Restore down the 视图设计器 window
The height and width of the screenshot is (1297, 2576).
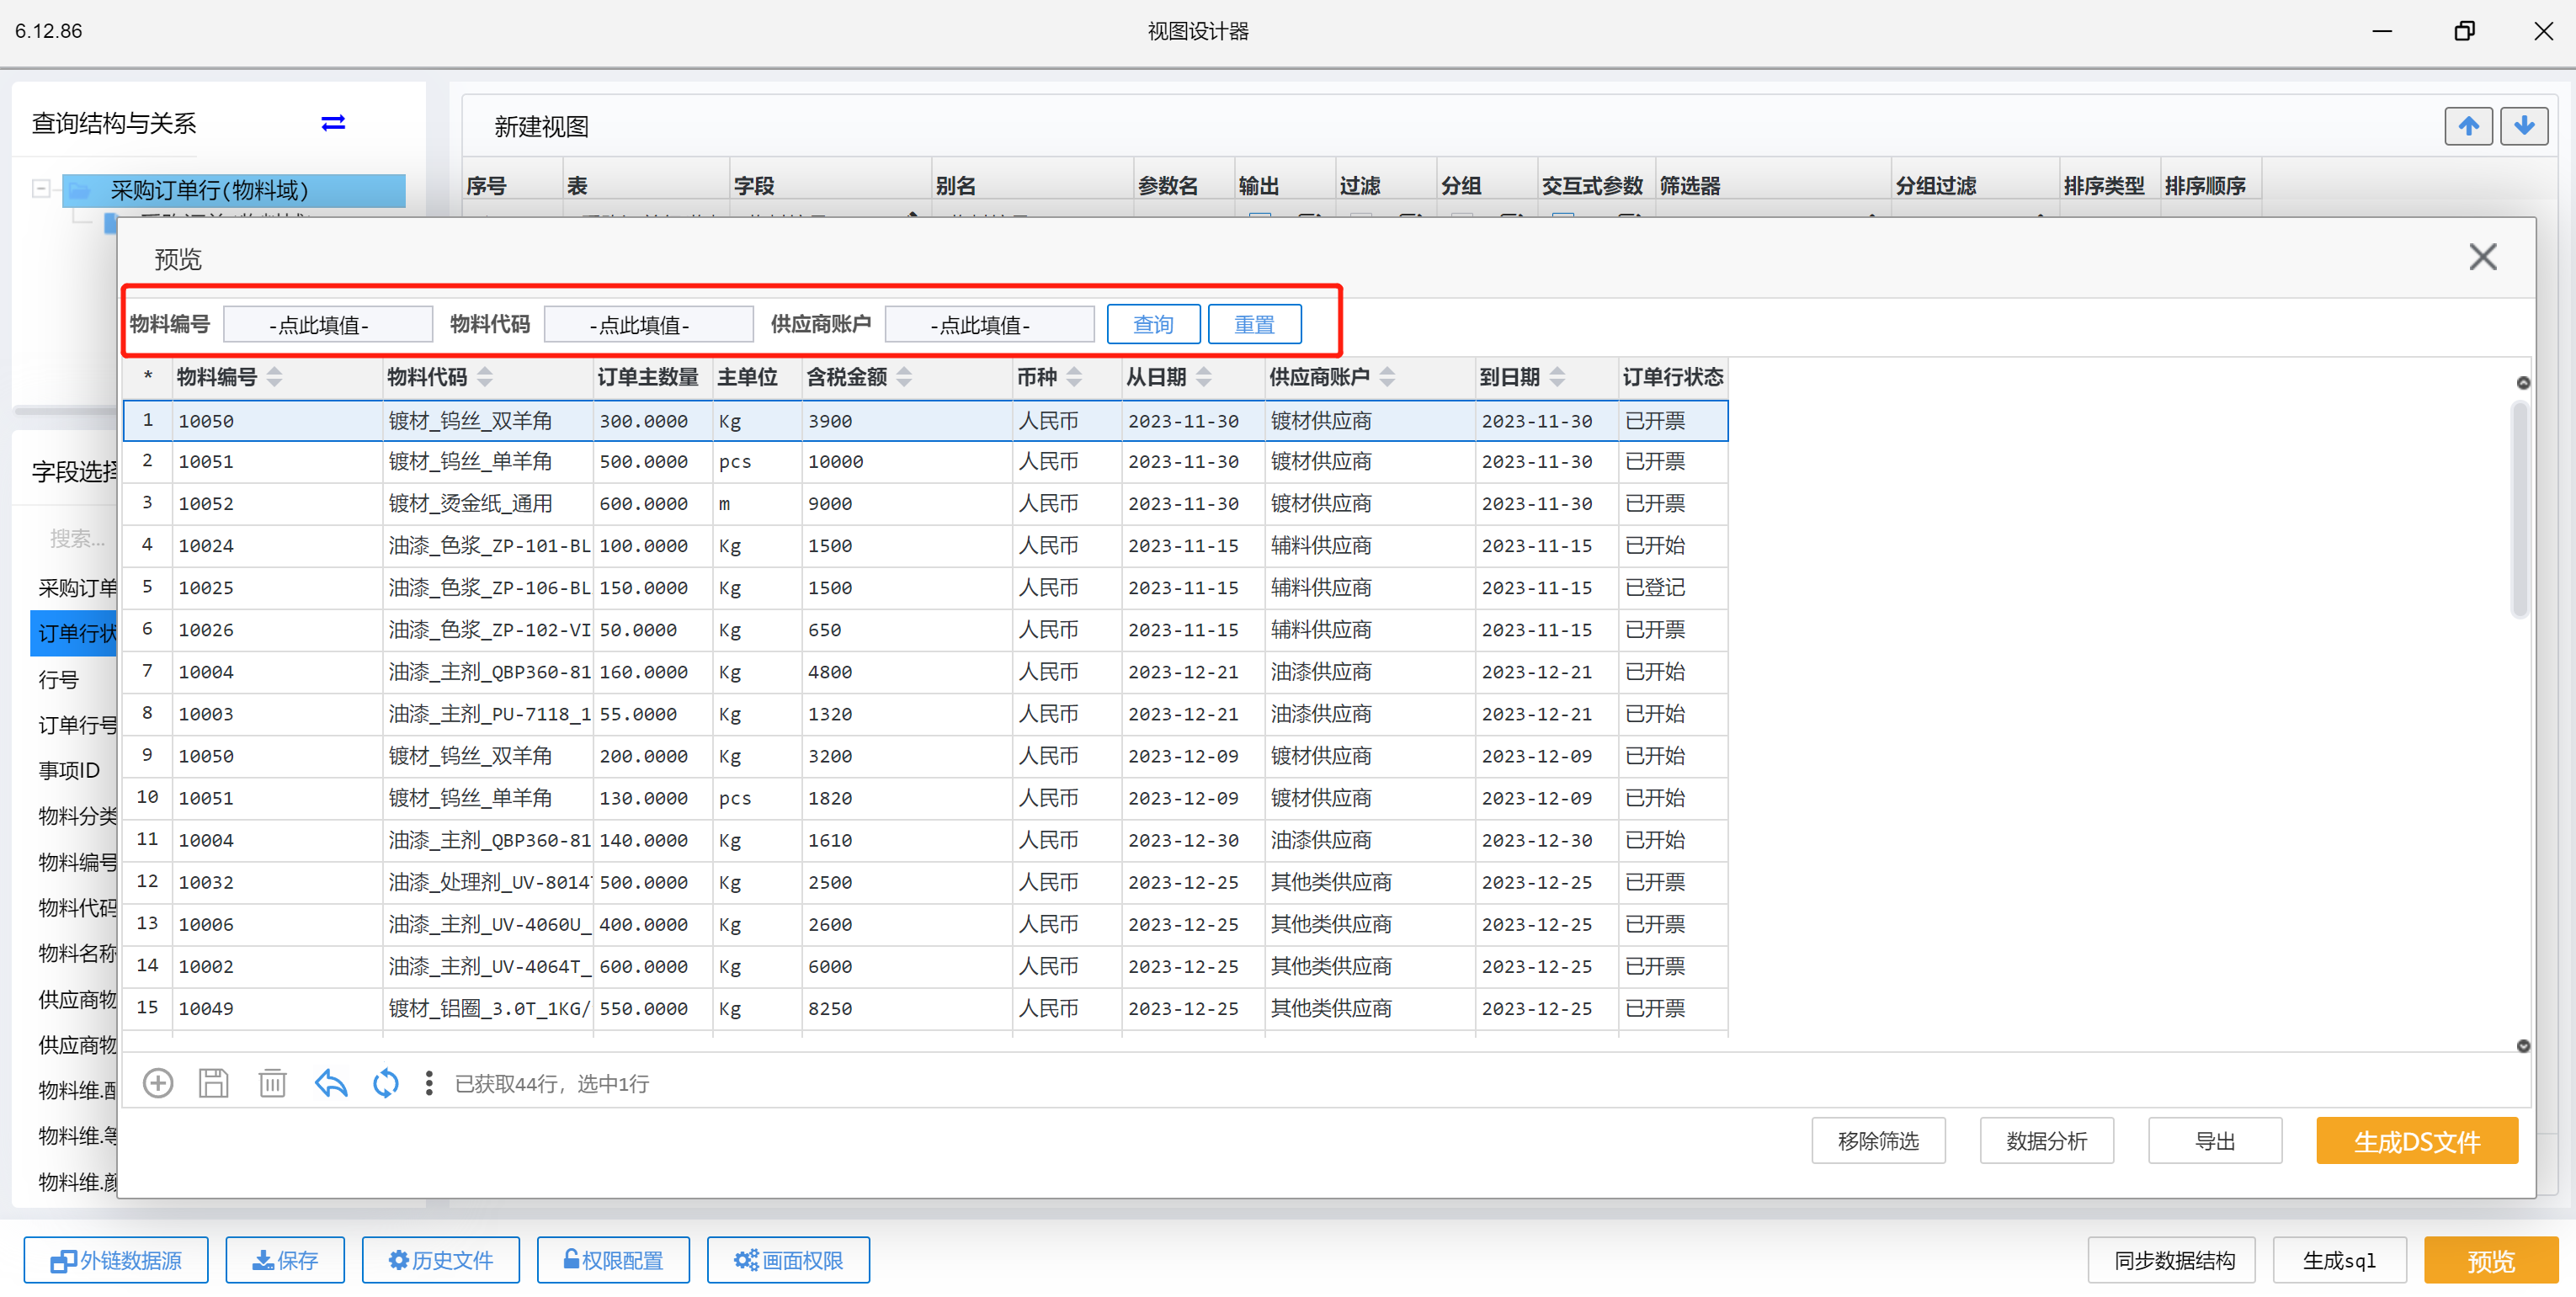point(2464,31)
